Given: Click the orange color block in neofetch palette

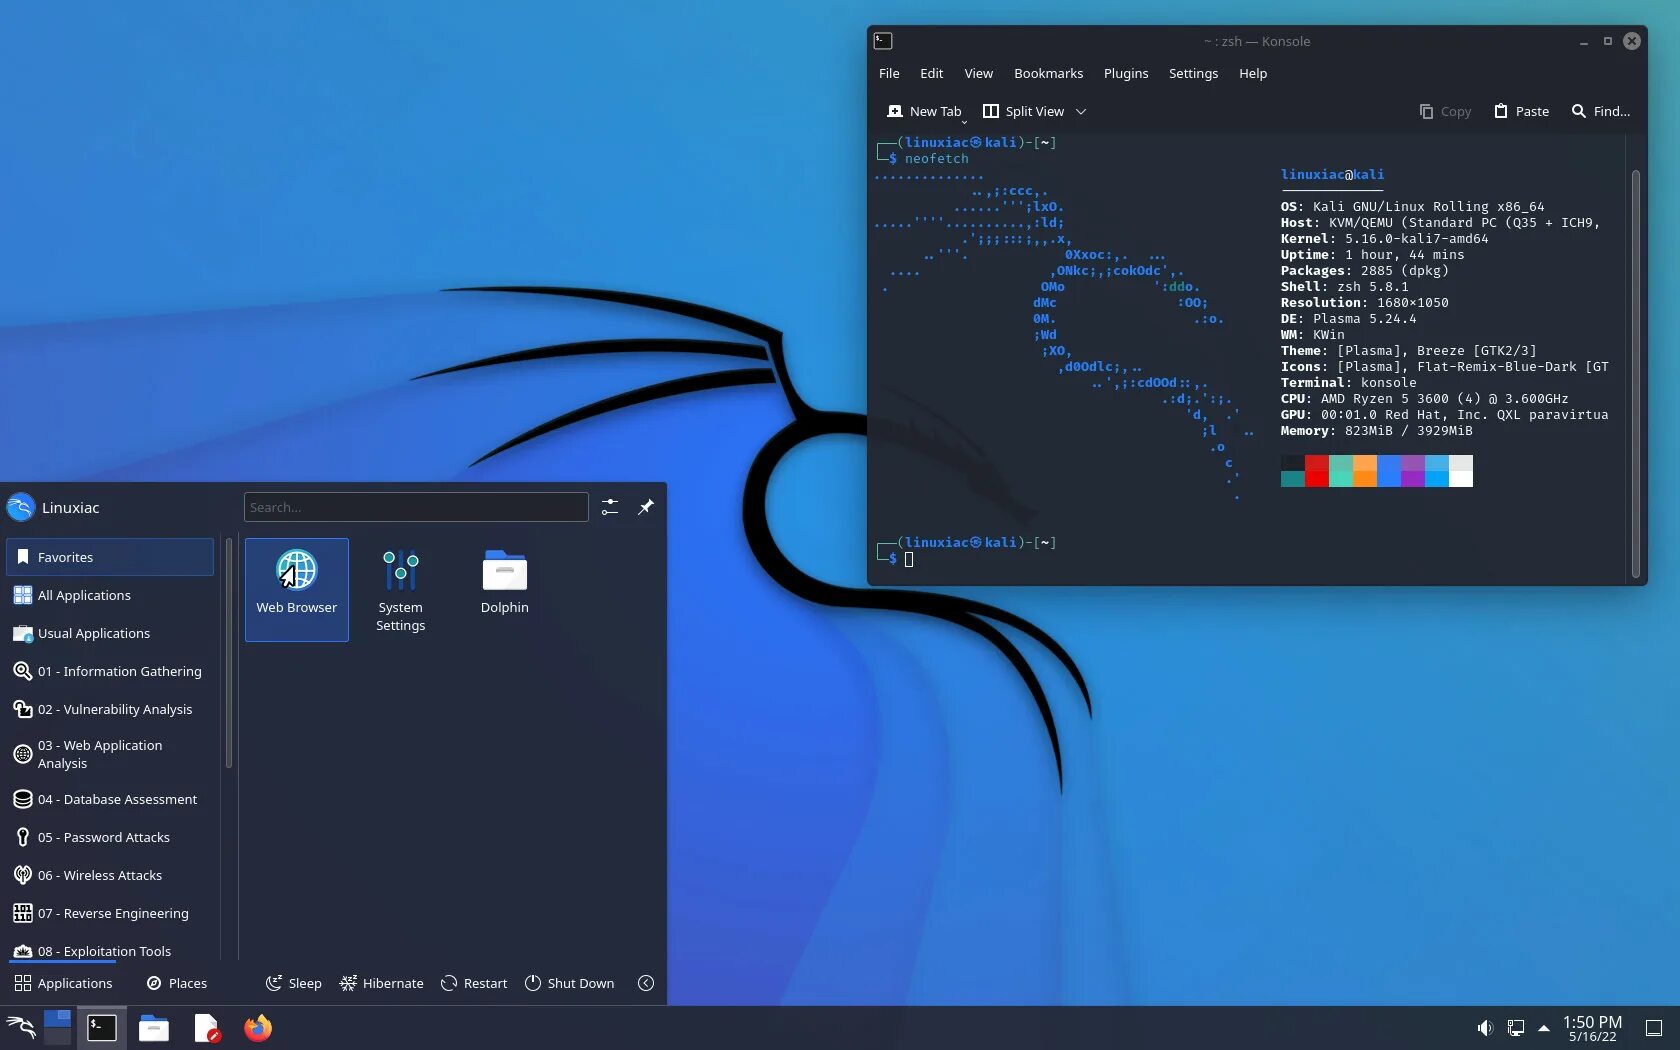Looking at the screenshot, I should (1365, 471).
